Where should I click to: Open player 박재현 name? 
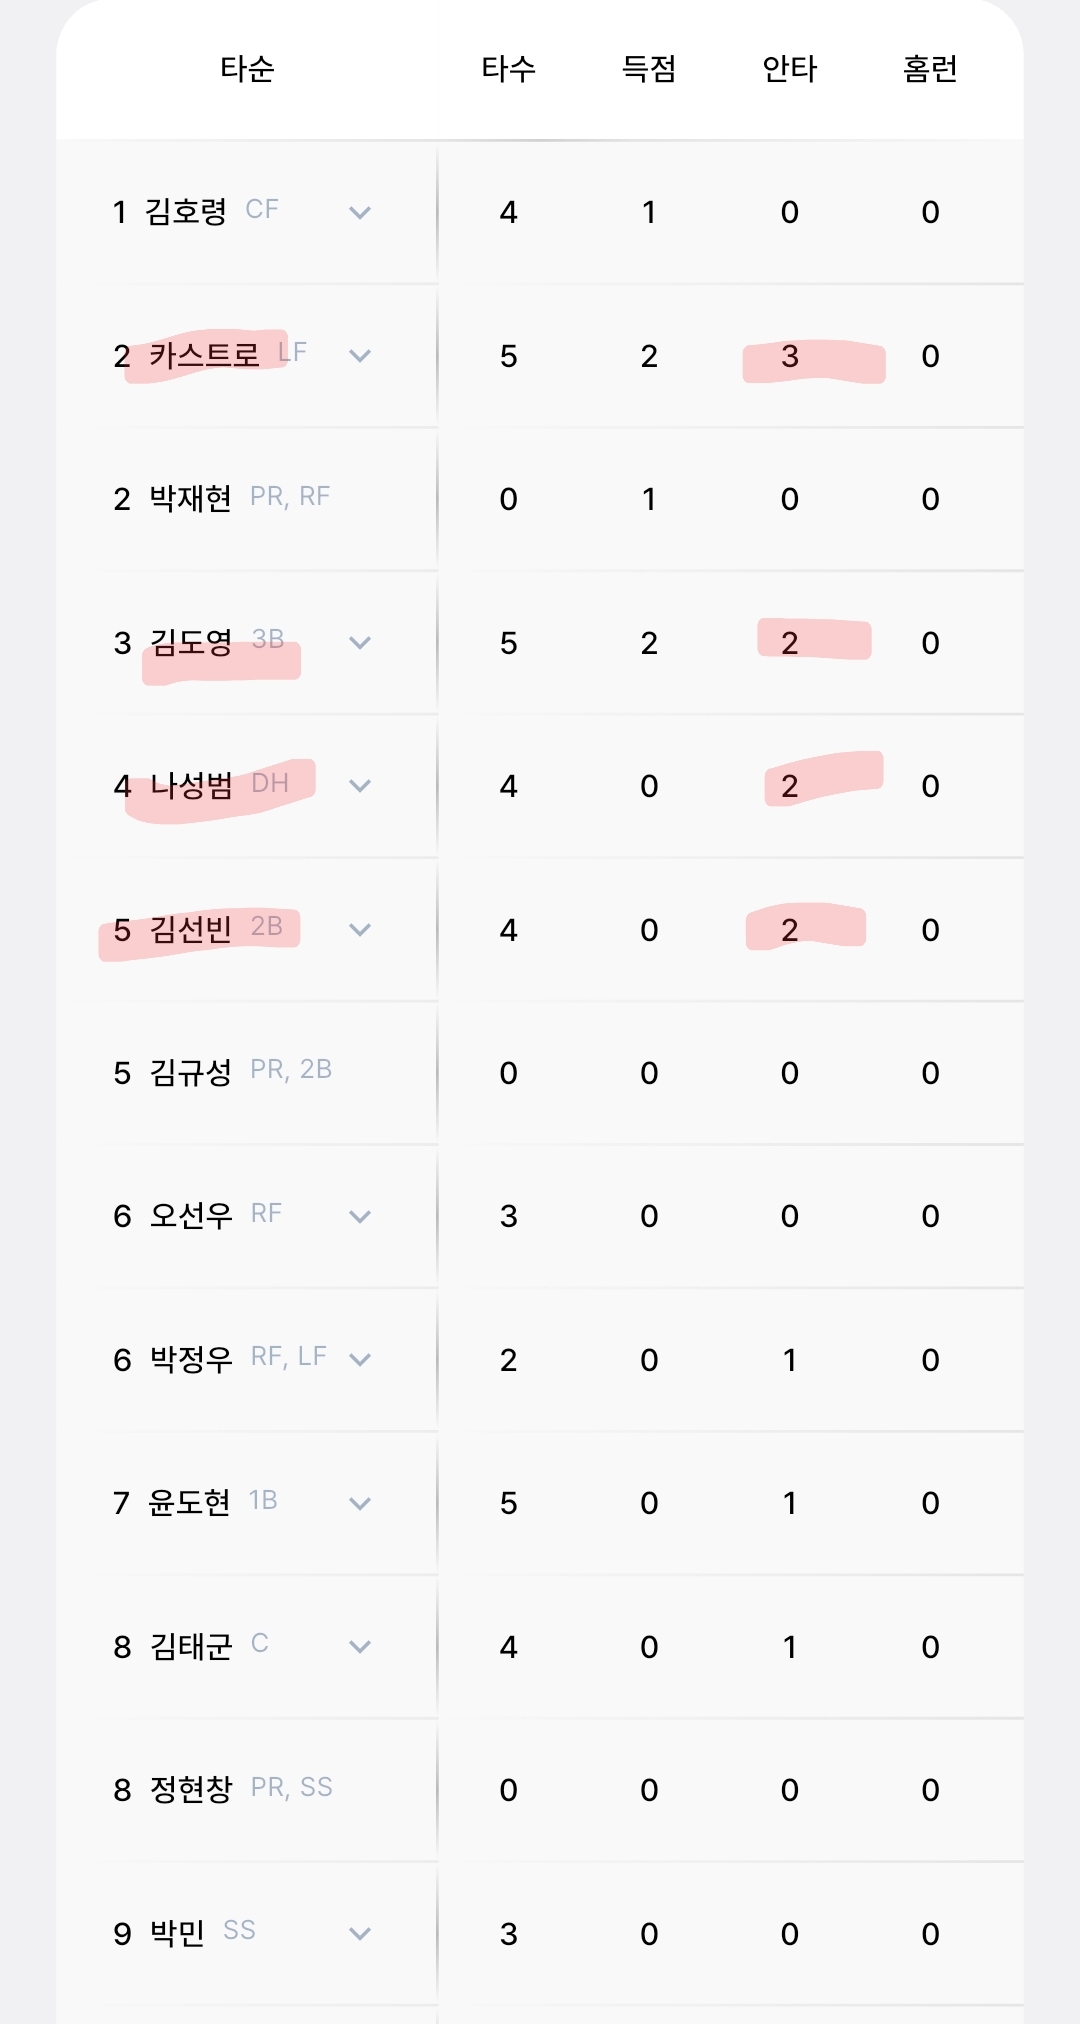190,499
